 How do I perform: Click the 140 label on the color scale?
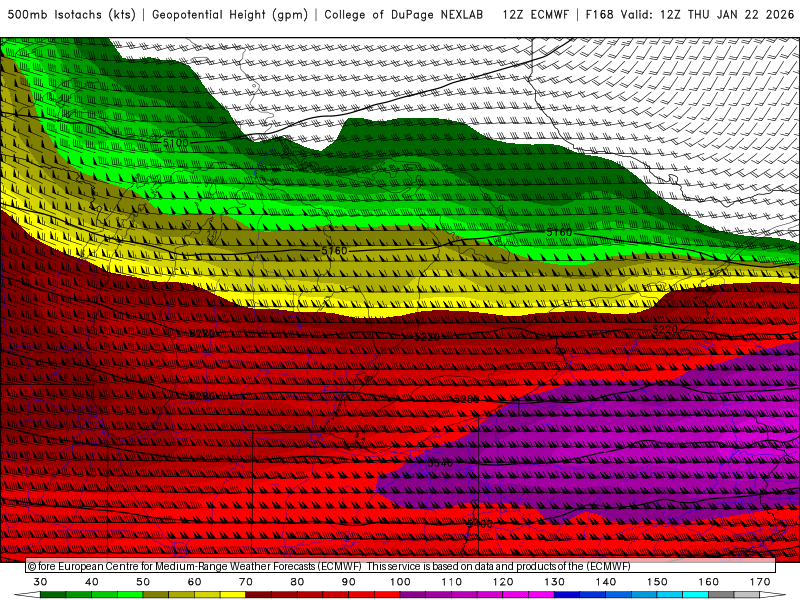click(x=606, y=582)
